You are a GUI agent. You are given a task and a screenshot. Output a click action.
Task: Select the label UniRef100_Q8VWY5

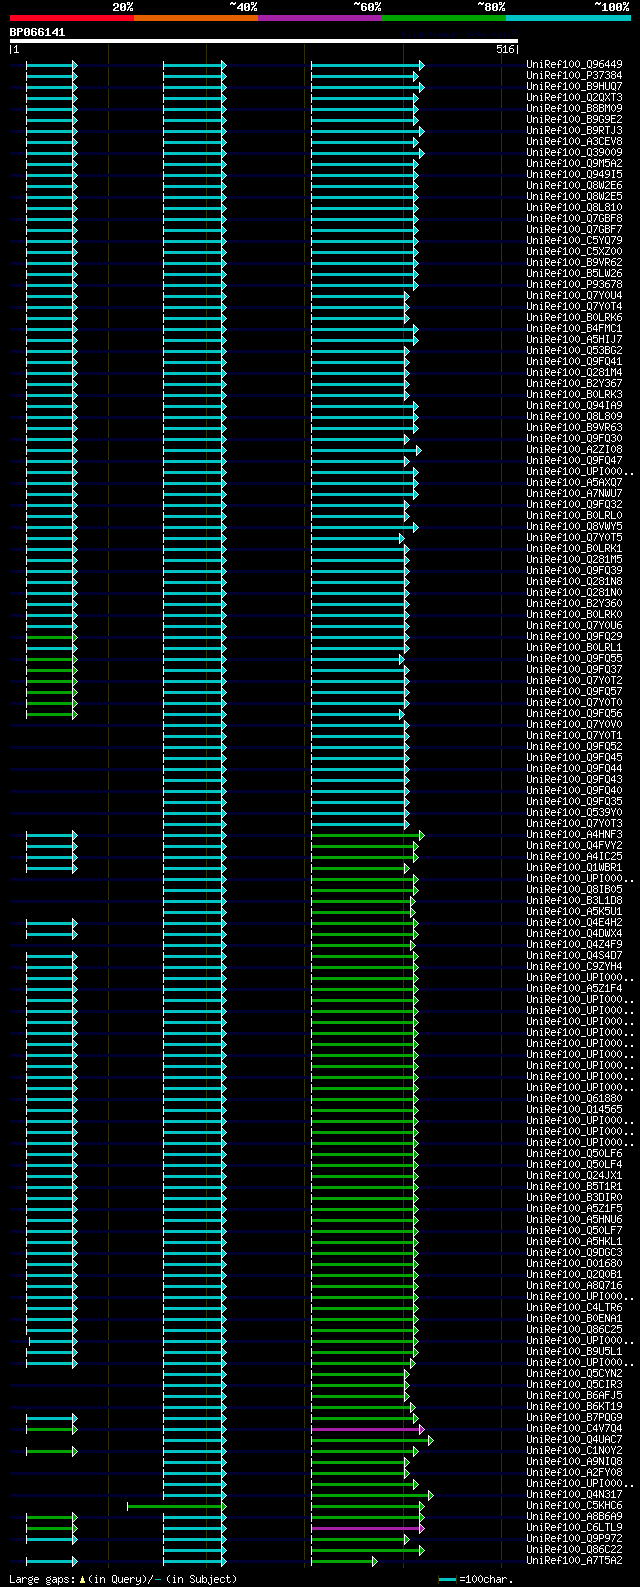pos(574,527)
